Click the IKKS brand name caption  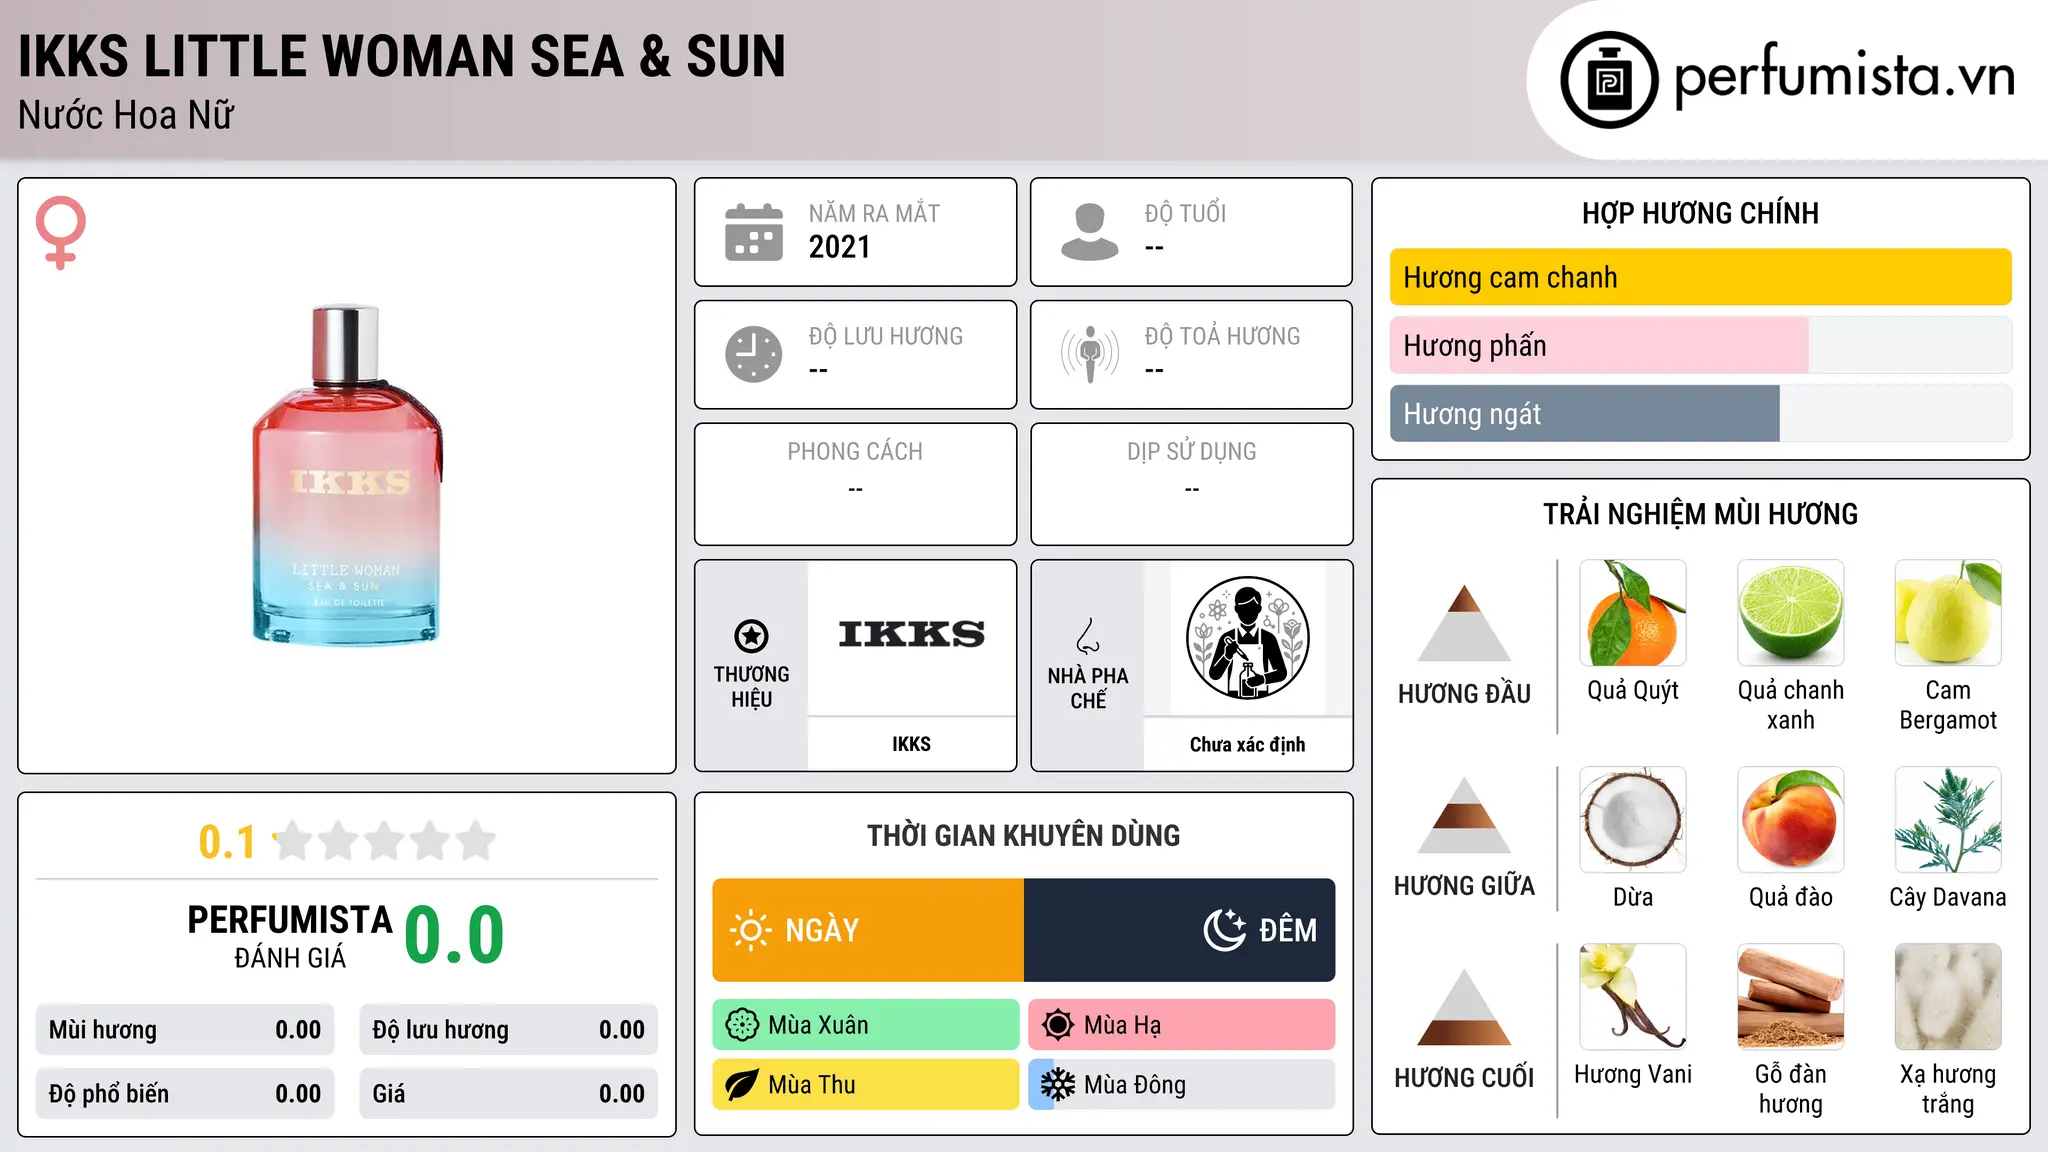(x=911, y=744)
